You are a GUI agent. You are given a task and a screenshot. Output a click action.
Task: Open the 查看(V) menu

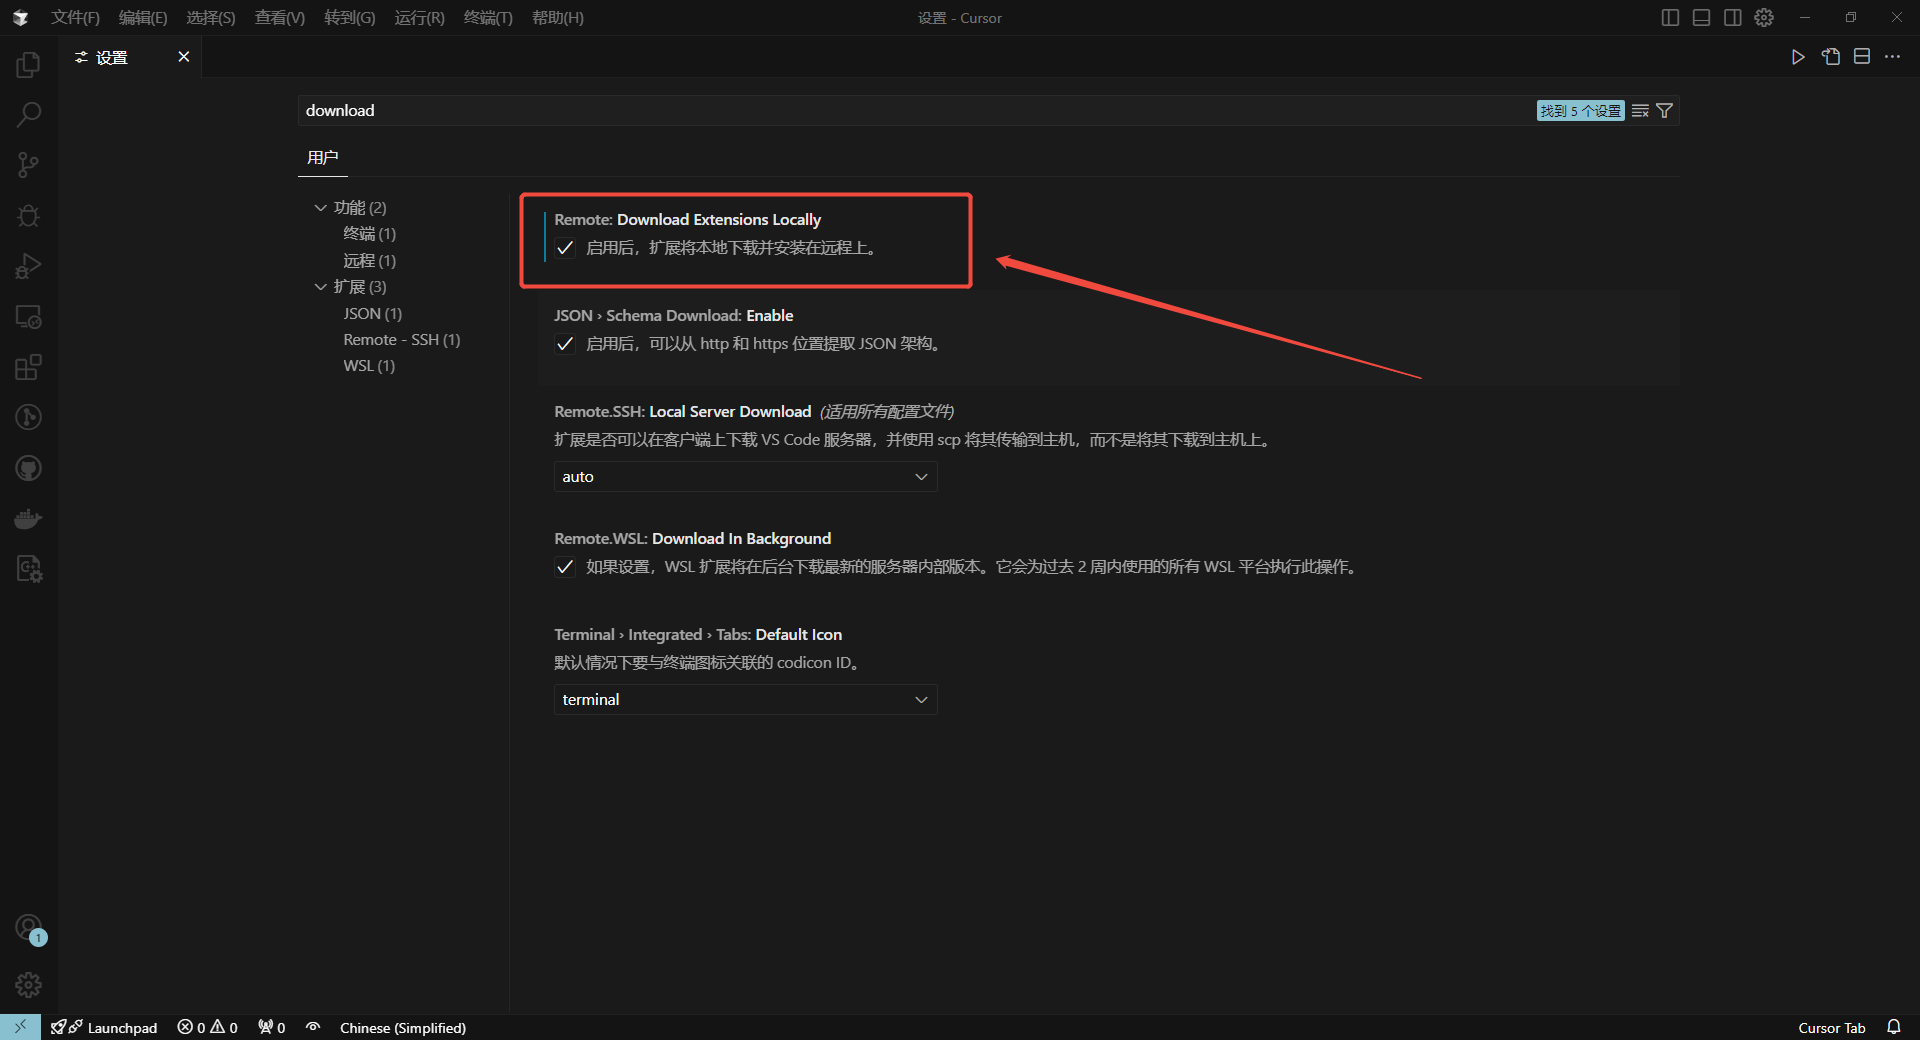pyautogui.click(x=280, y=18)
